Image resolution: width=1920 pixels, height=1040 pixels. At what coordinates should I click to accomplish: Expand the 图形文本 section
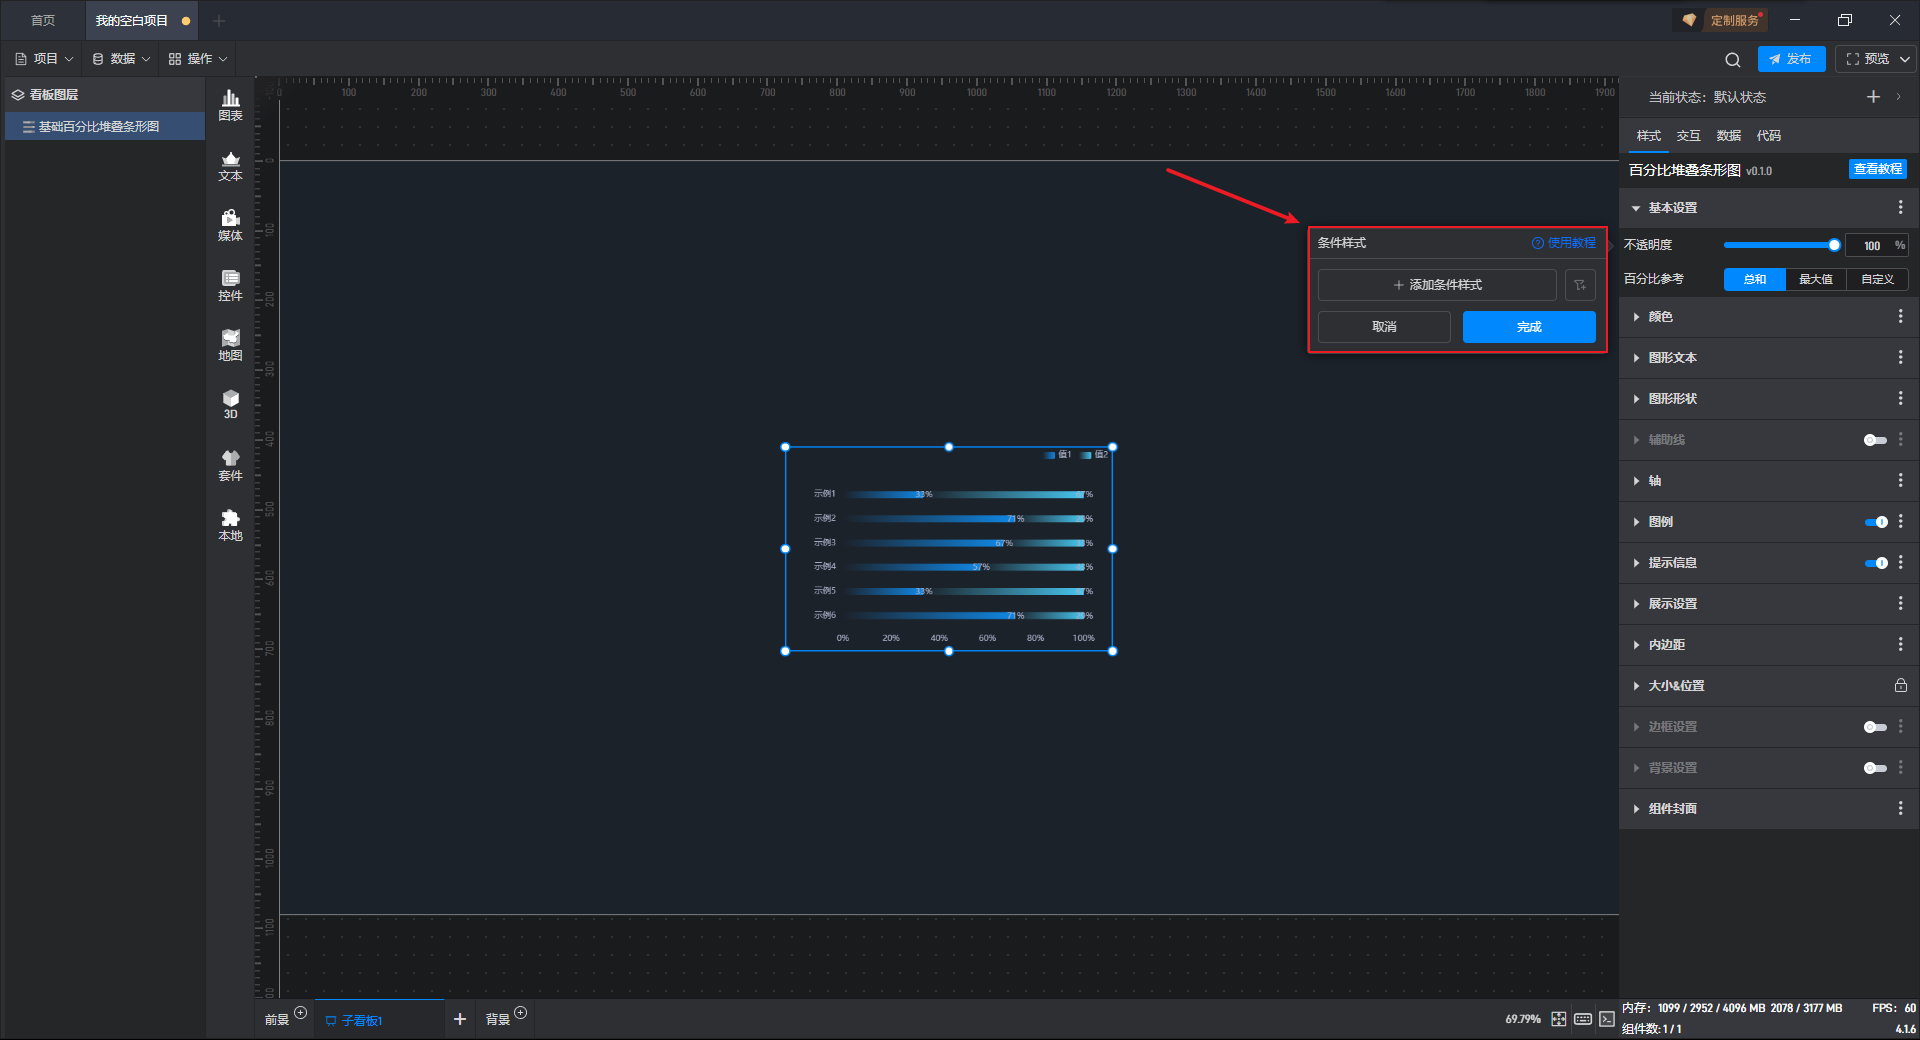1636,358
